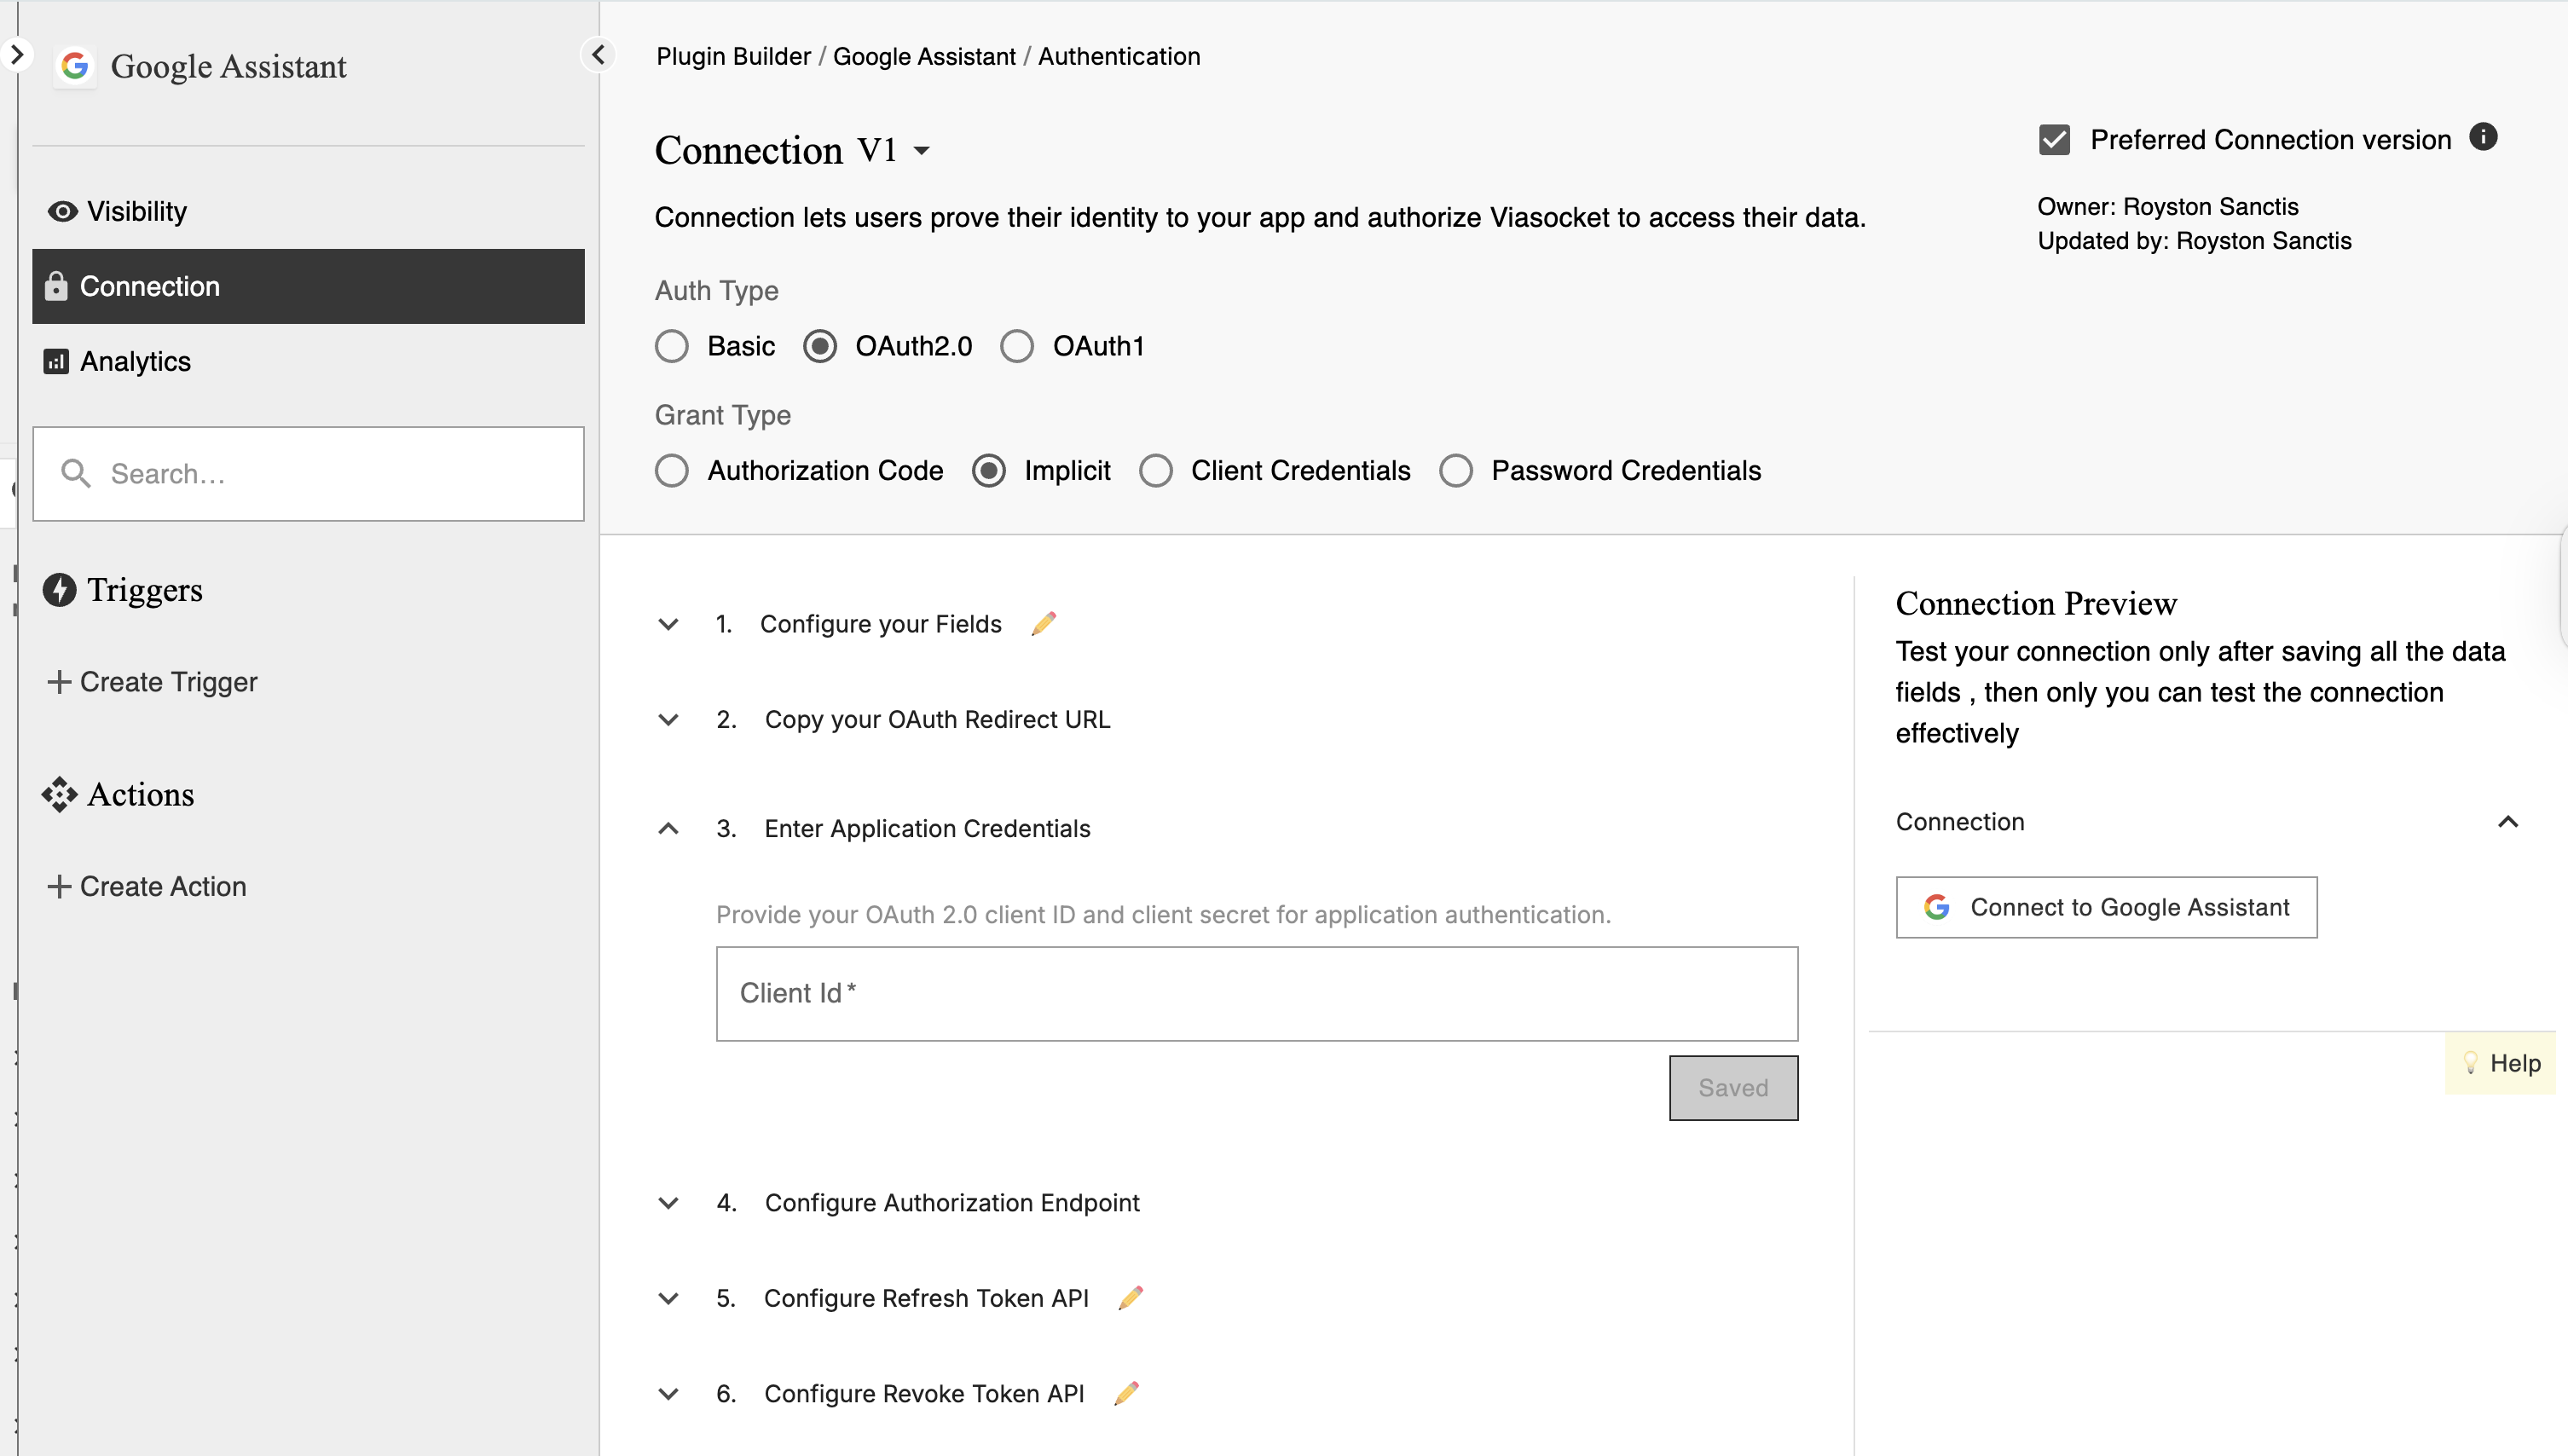This screenshot has width=2568, height=1456.
Task: Expand step 2 Copy your OAuth Redirect URL
Action: [668, 720]
